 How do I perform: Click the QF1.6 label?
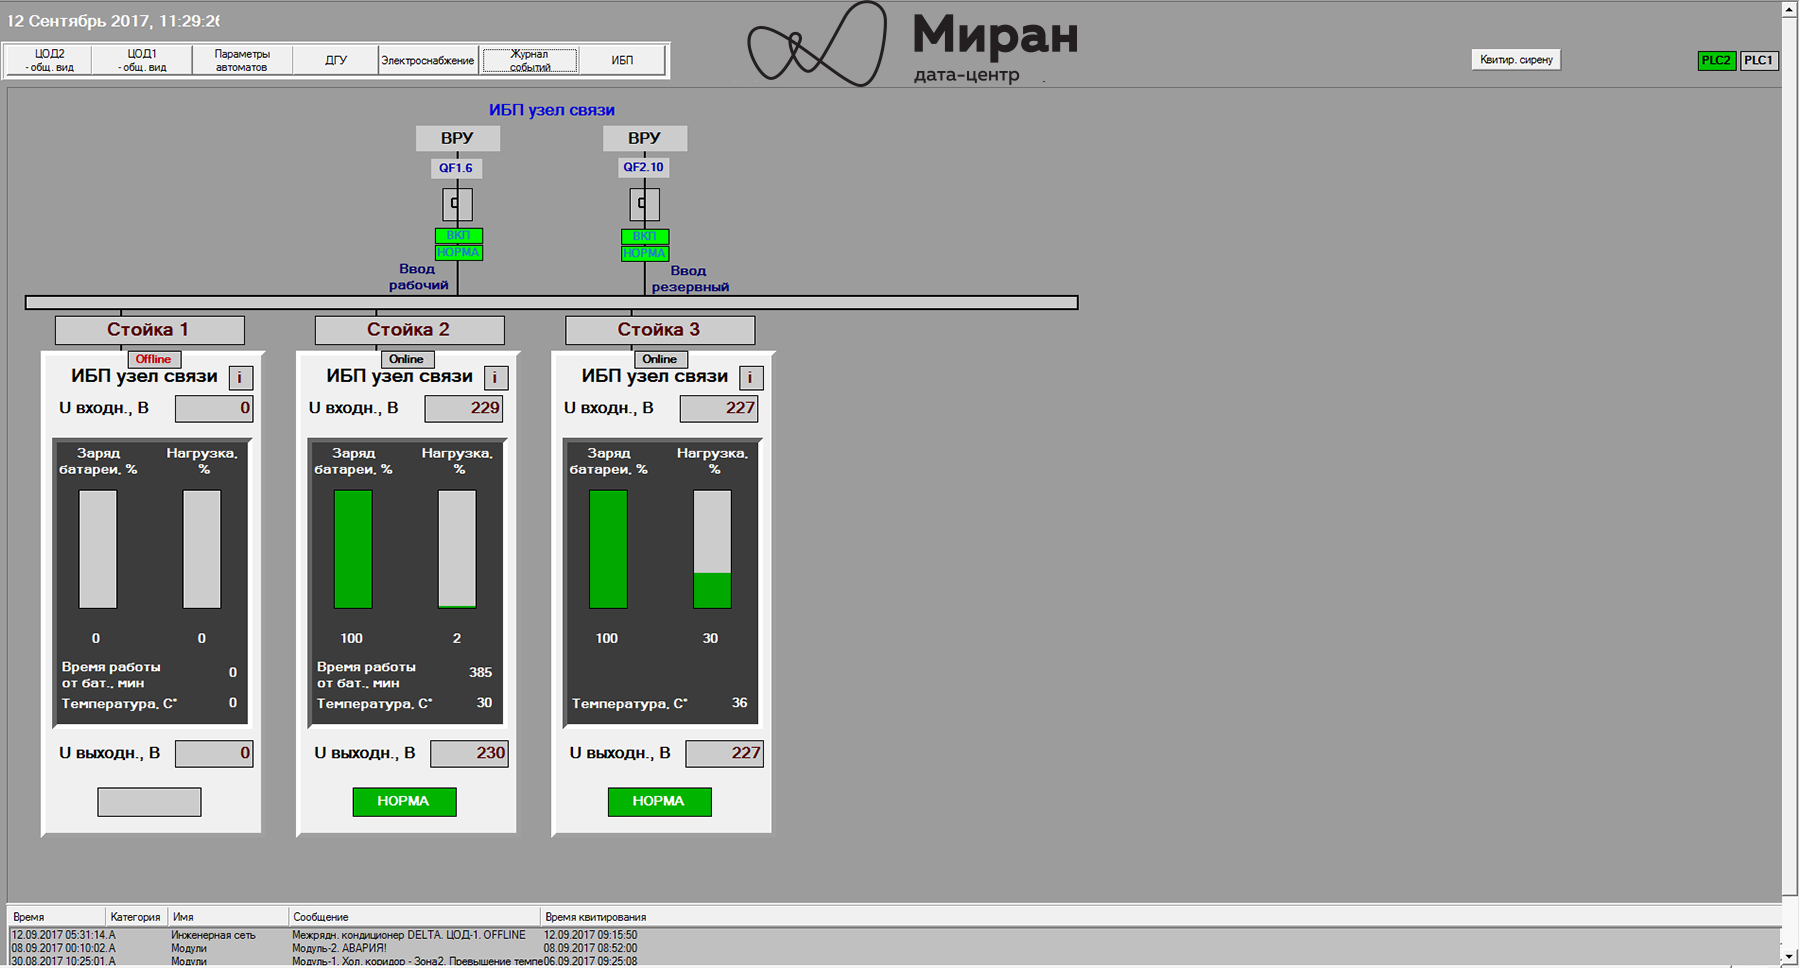pyautogui.click(x=456, y=168)
